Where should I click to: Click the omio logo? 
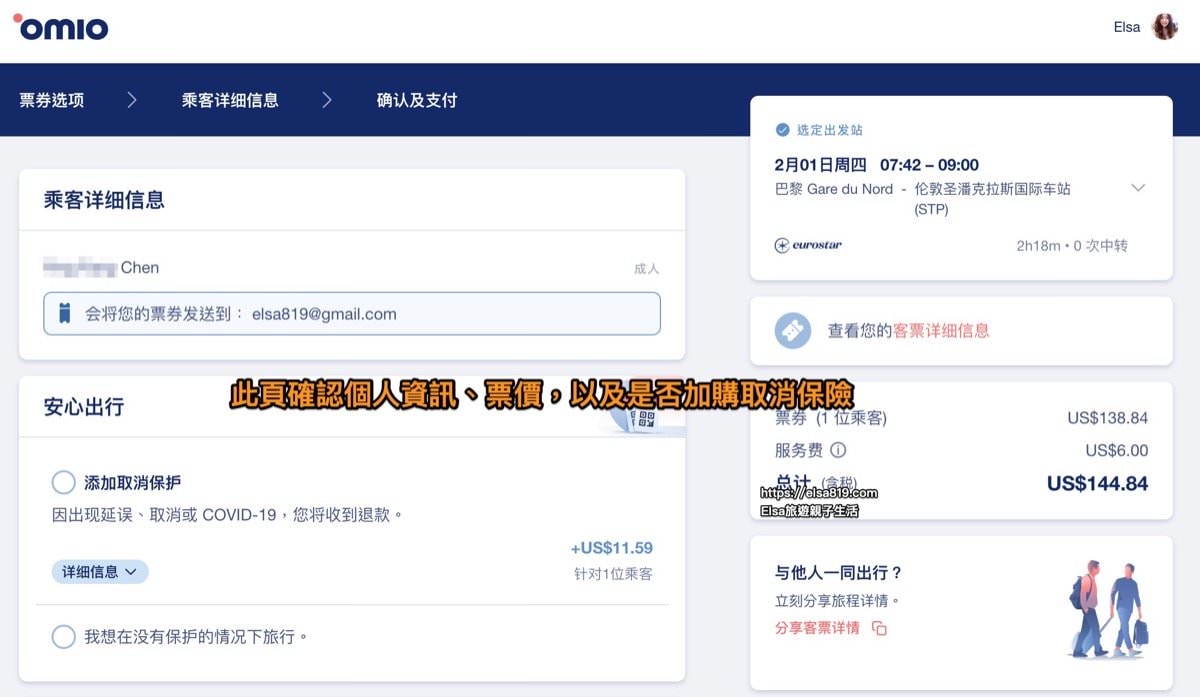click(x=60, y=28)
